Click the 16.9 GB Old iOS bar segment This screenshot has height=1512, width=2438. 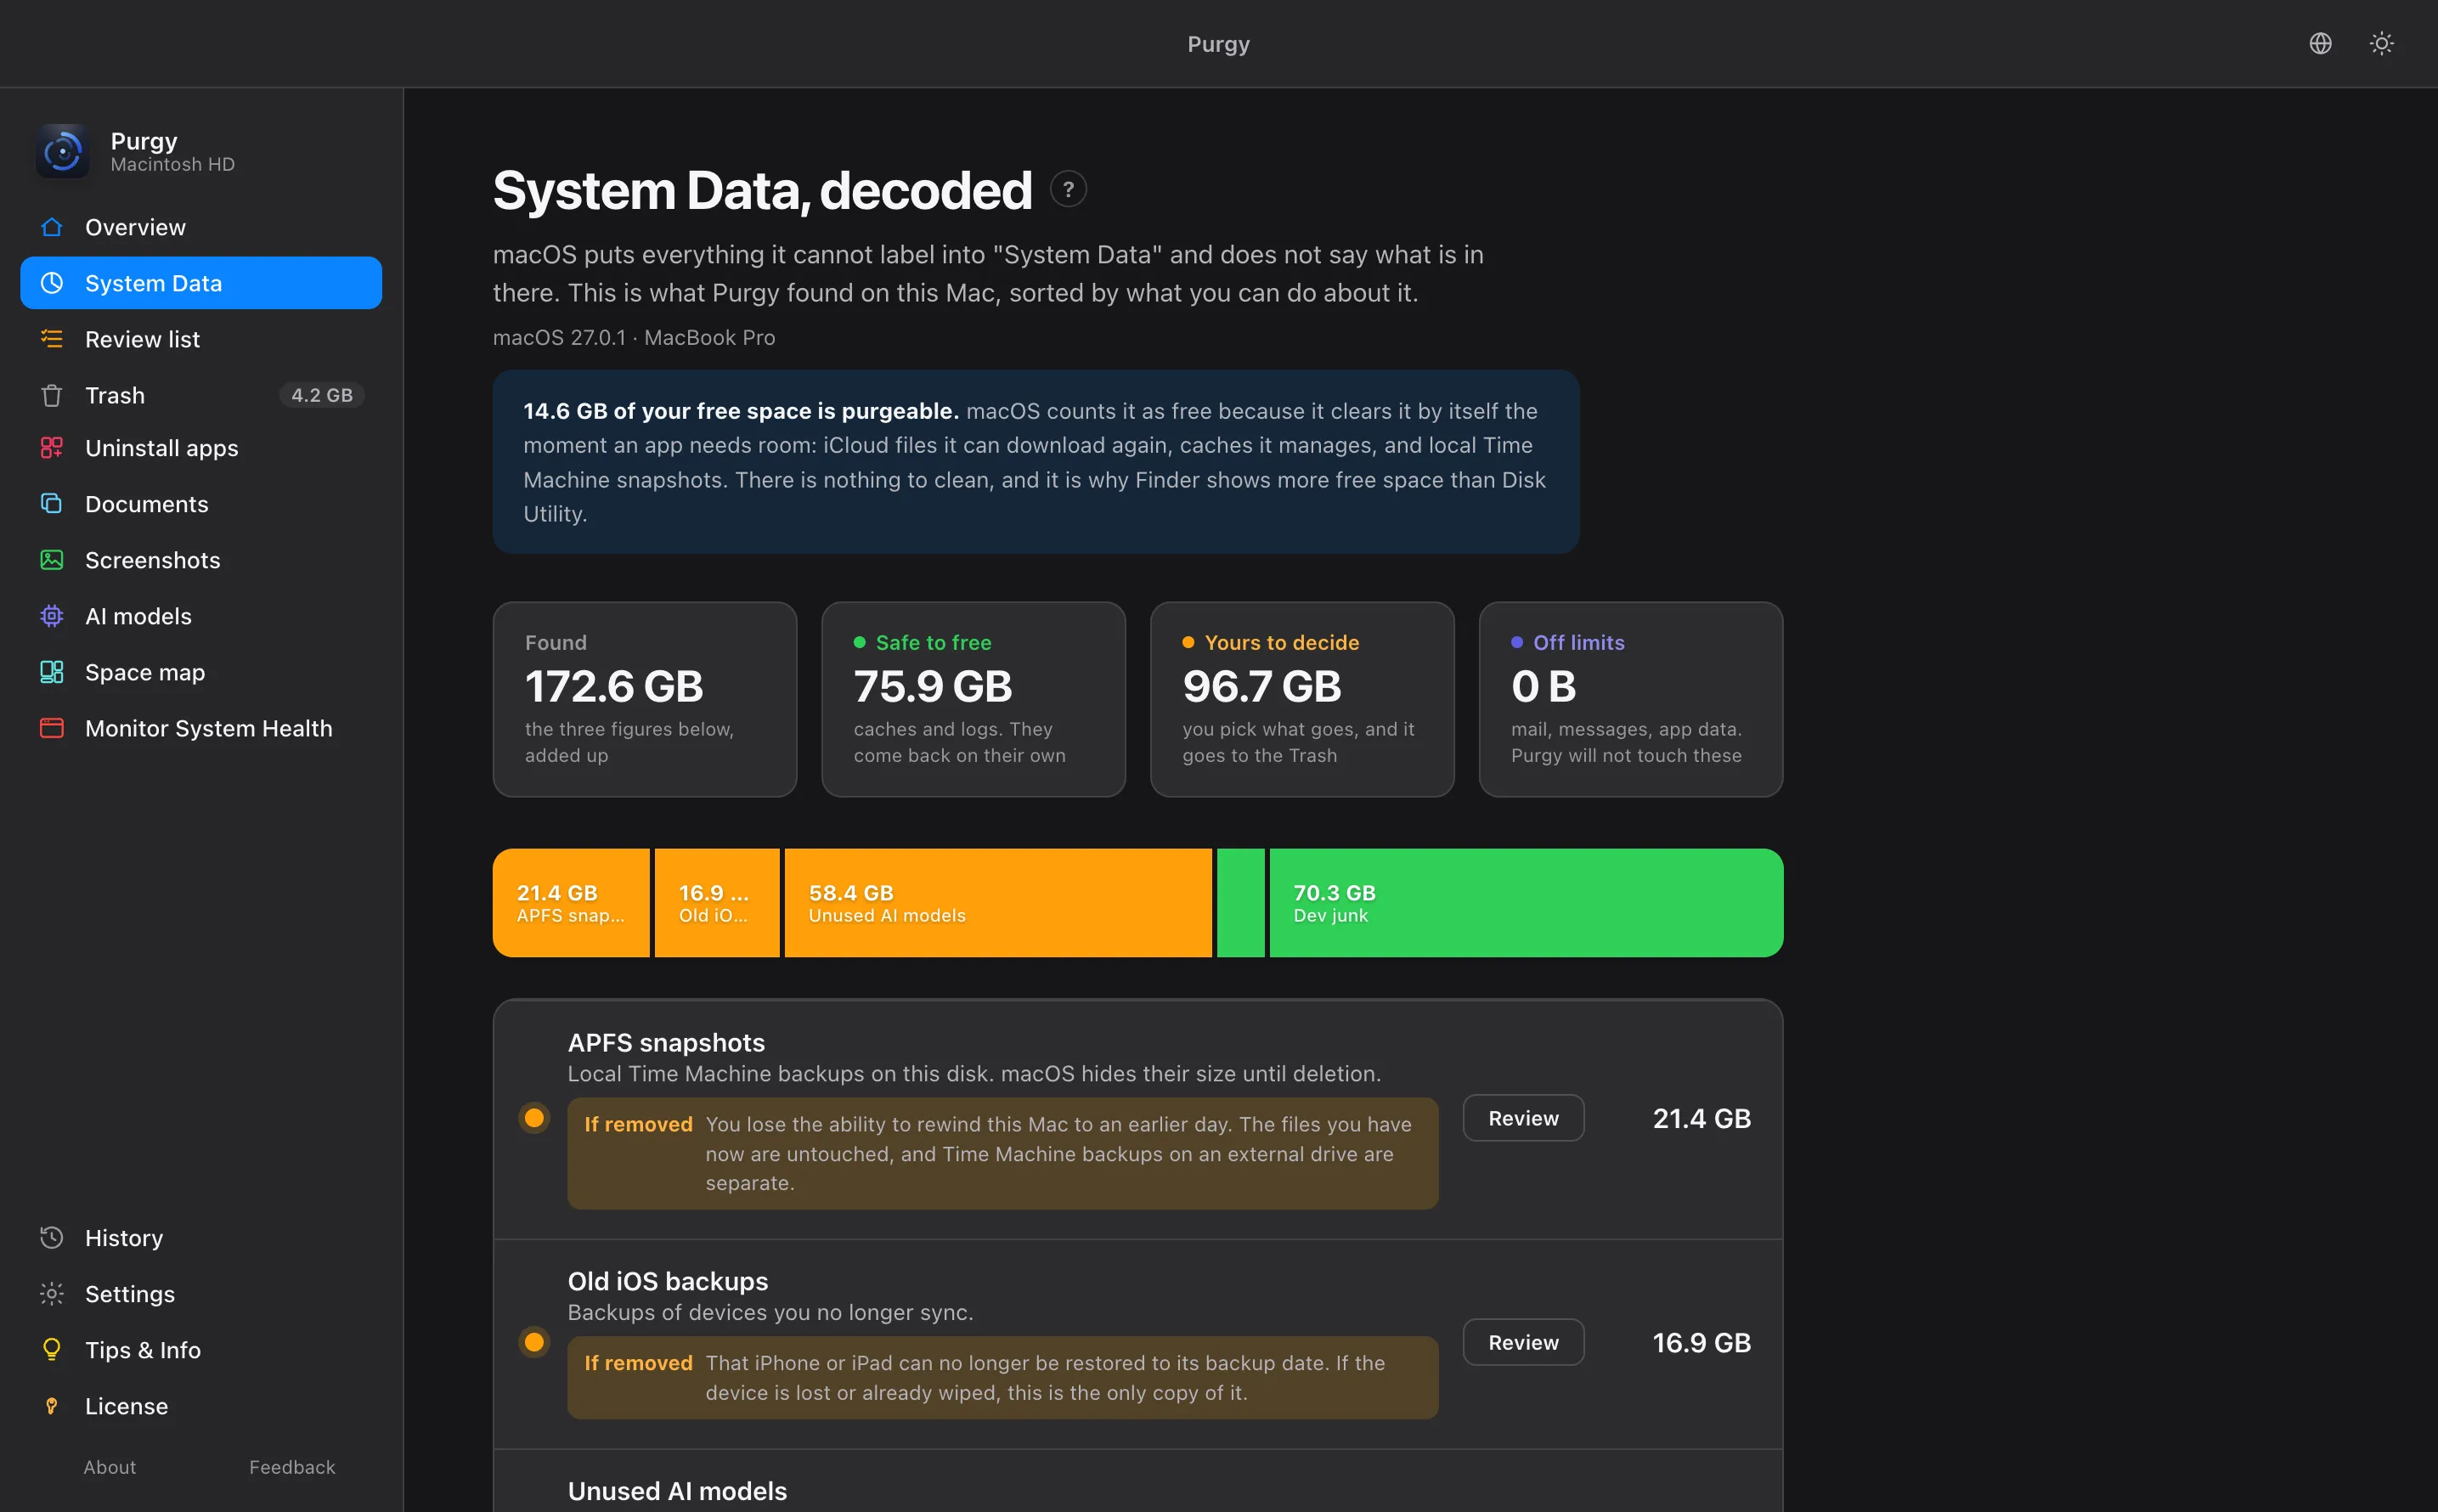pyautogui.click(x=717, y=903)
